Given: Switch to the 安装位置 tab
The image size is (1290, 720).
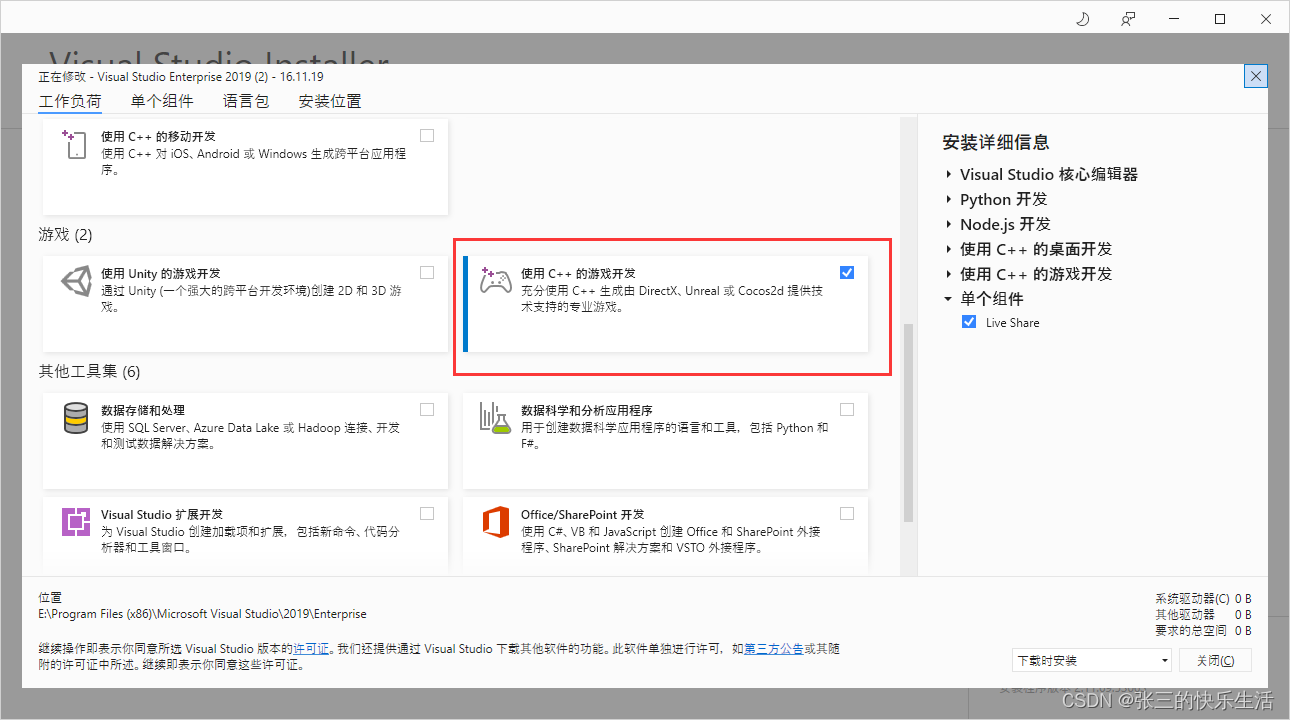Looking at the screenshot, I should pos(330,101).
